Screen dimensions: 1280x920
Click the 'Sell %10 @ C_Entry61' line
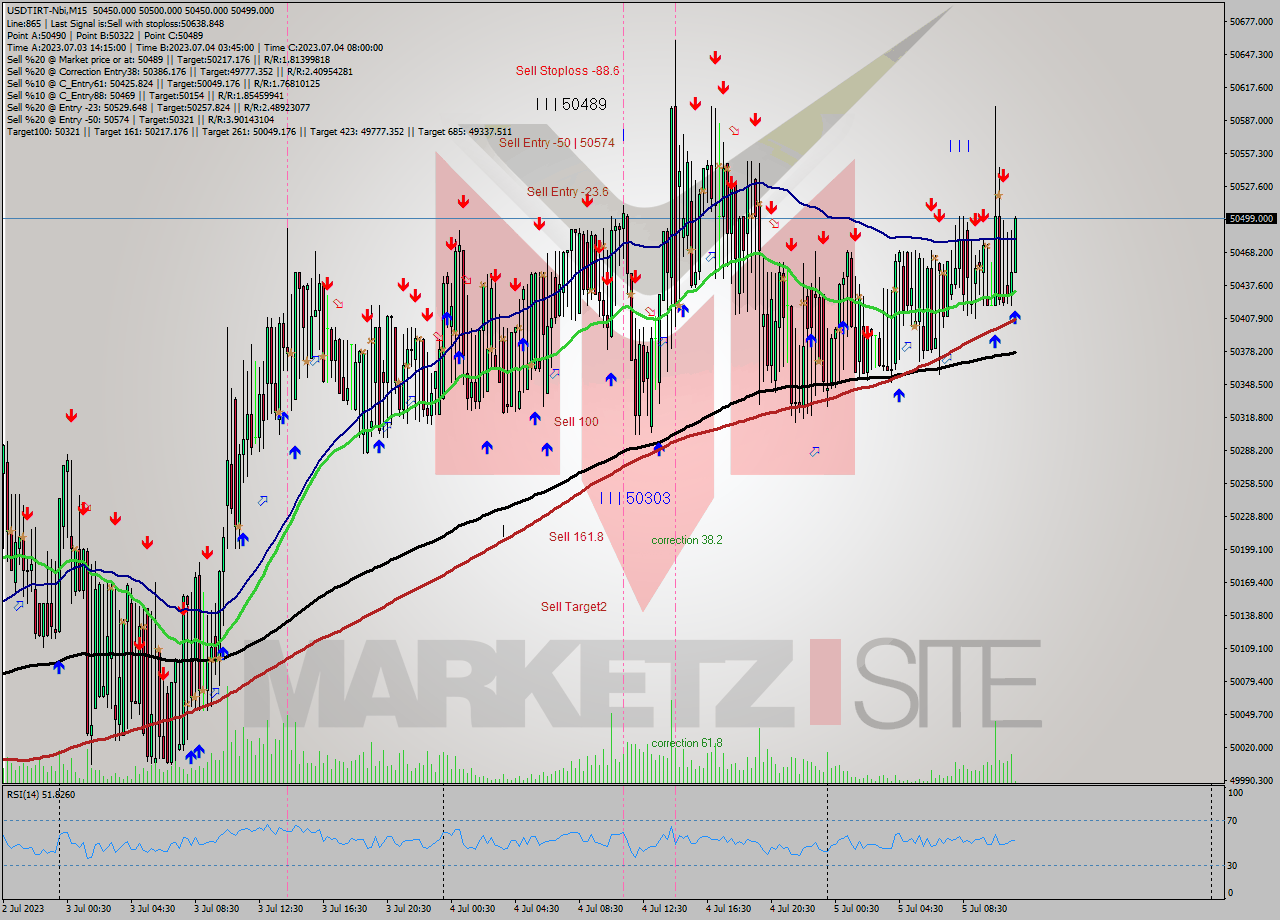coord(163,83)
